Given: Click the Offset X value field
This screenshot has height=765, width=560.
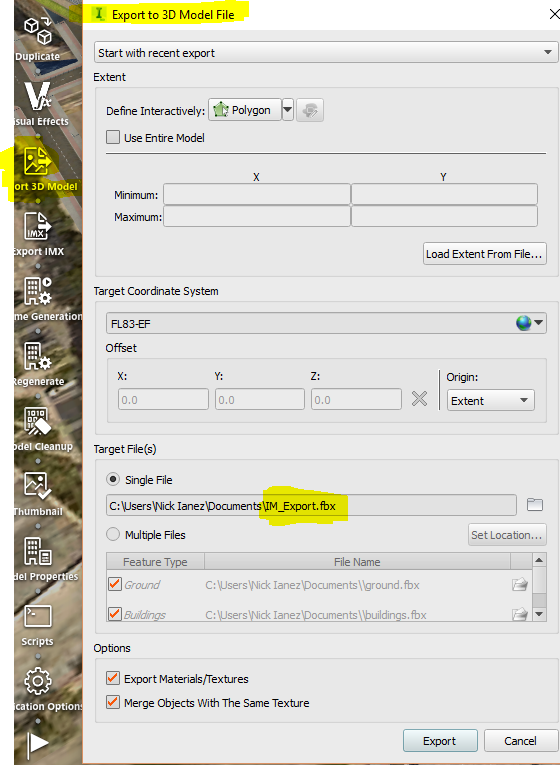Looking at the screenshot, I should pyautogui.click(x=163, y=399).
